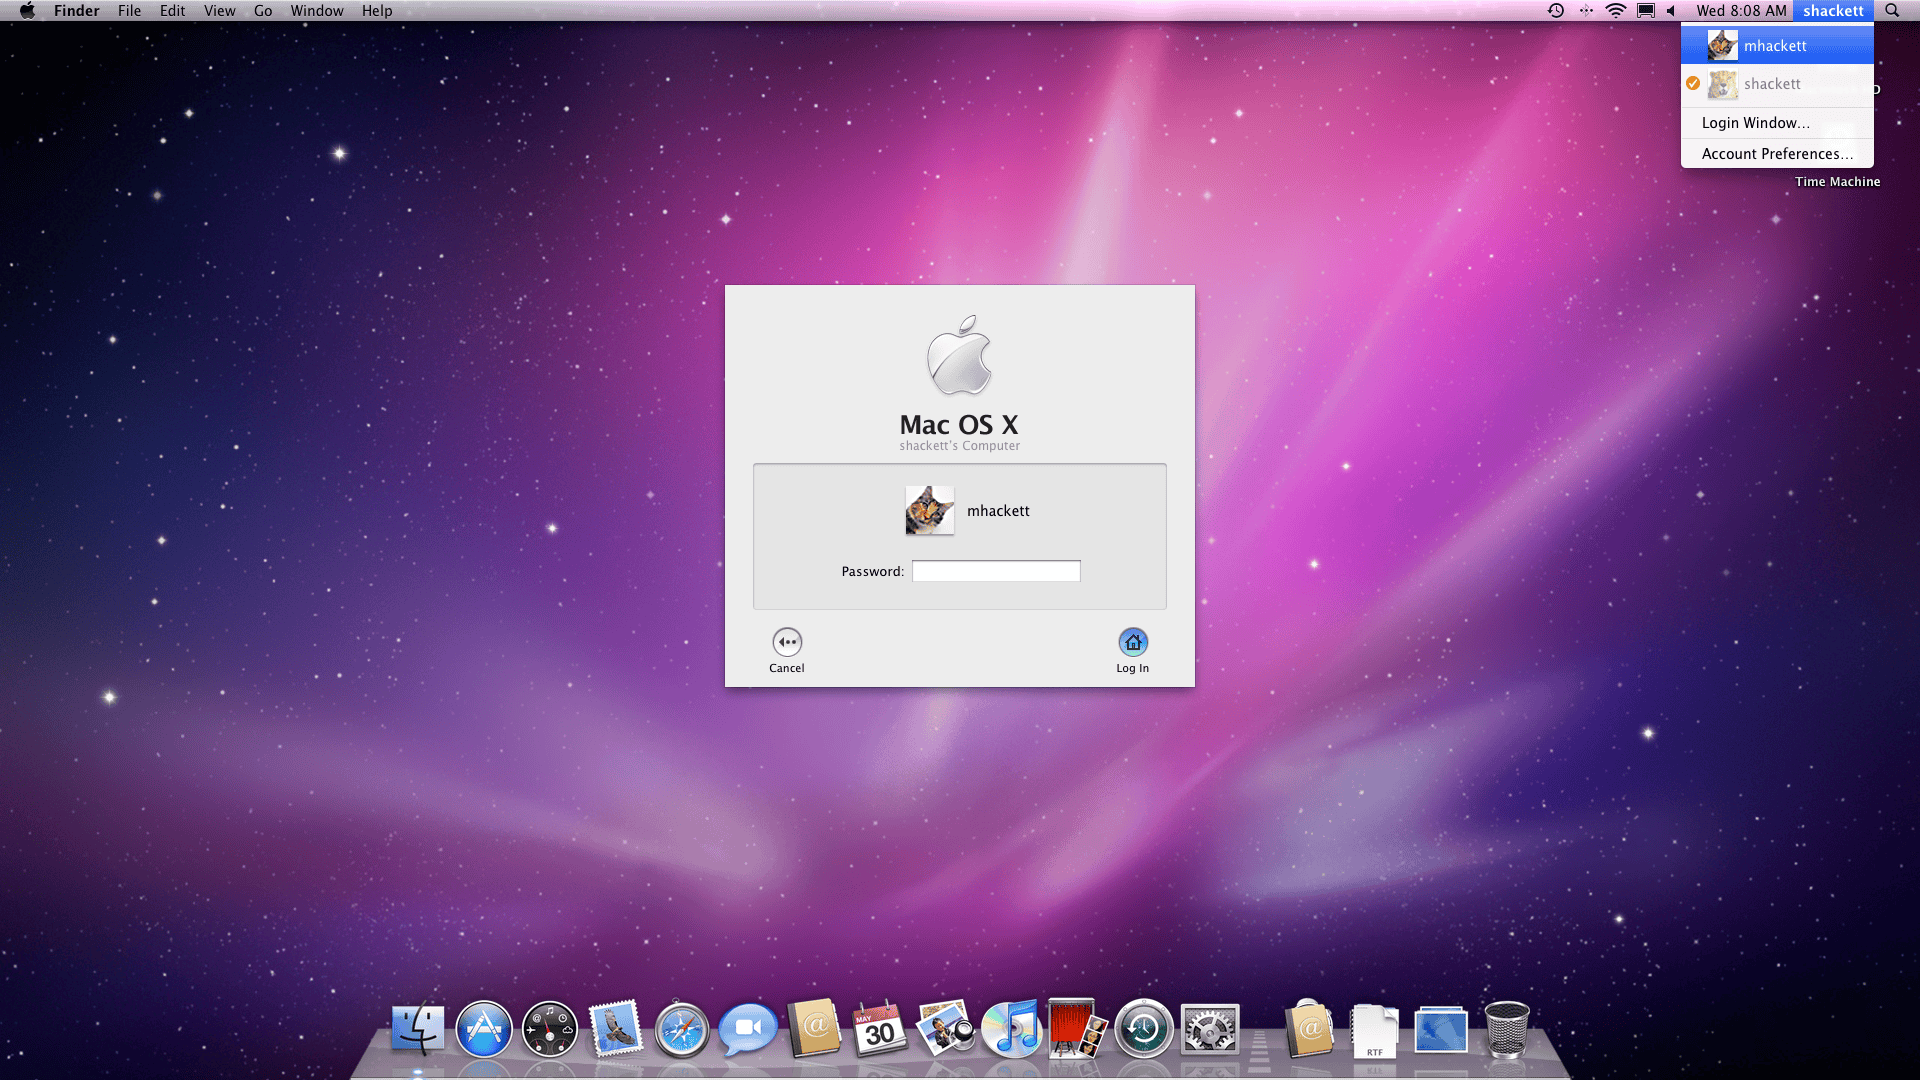Launch Photo Booth from the Dock
The height and width of the screenshot is (1080, 1920).
pyautogui.click(x=1078, y=1029)
